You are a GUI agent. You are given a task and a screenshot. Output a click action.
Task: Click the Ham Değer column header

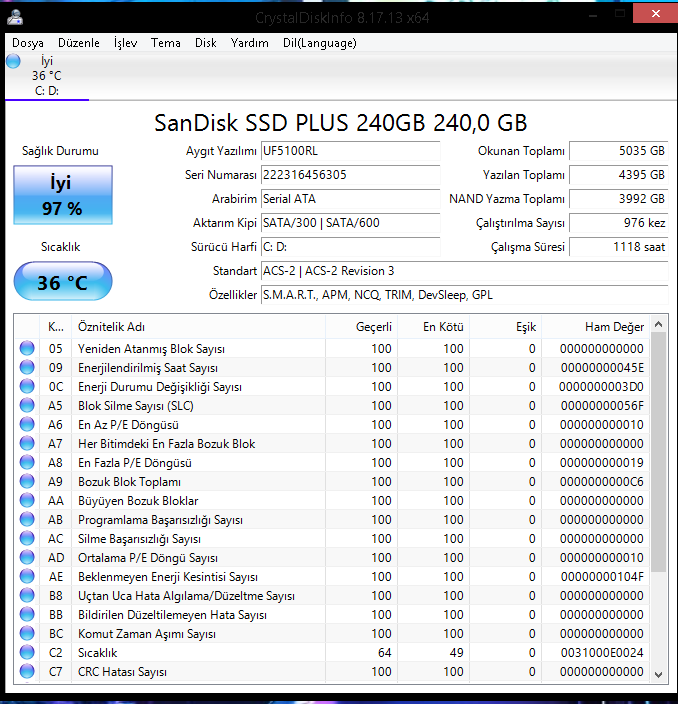596,326
